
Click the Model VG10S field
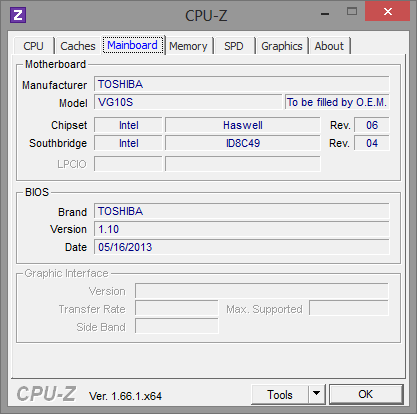pyautogui.click(x=188, y=102)
